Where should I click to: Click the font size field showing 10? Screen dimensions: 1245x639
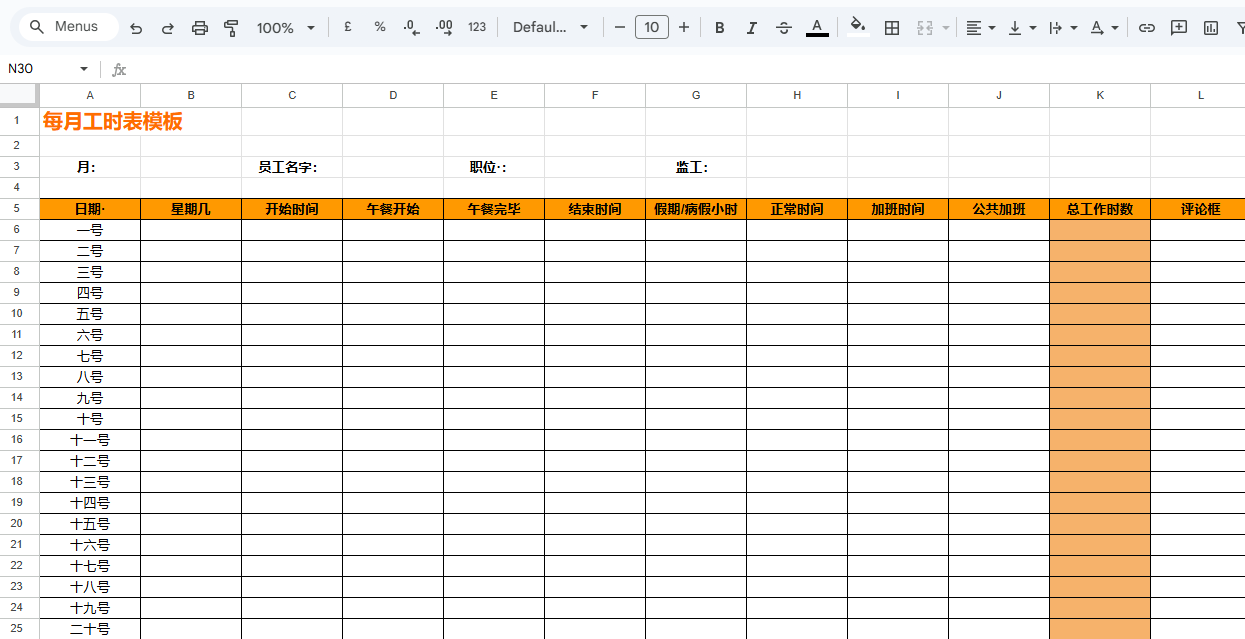[x=652, y=27]
